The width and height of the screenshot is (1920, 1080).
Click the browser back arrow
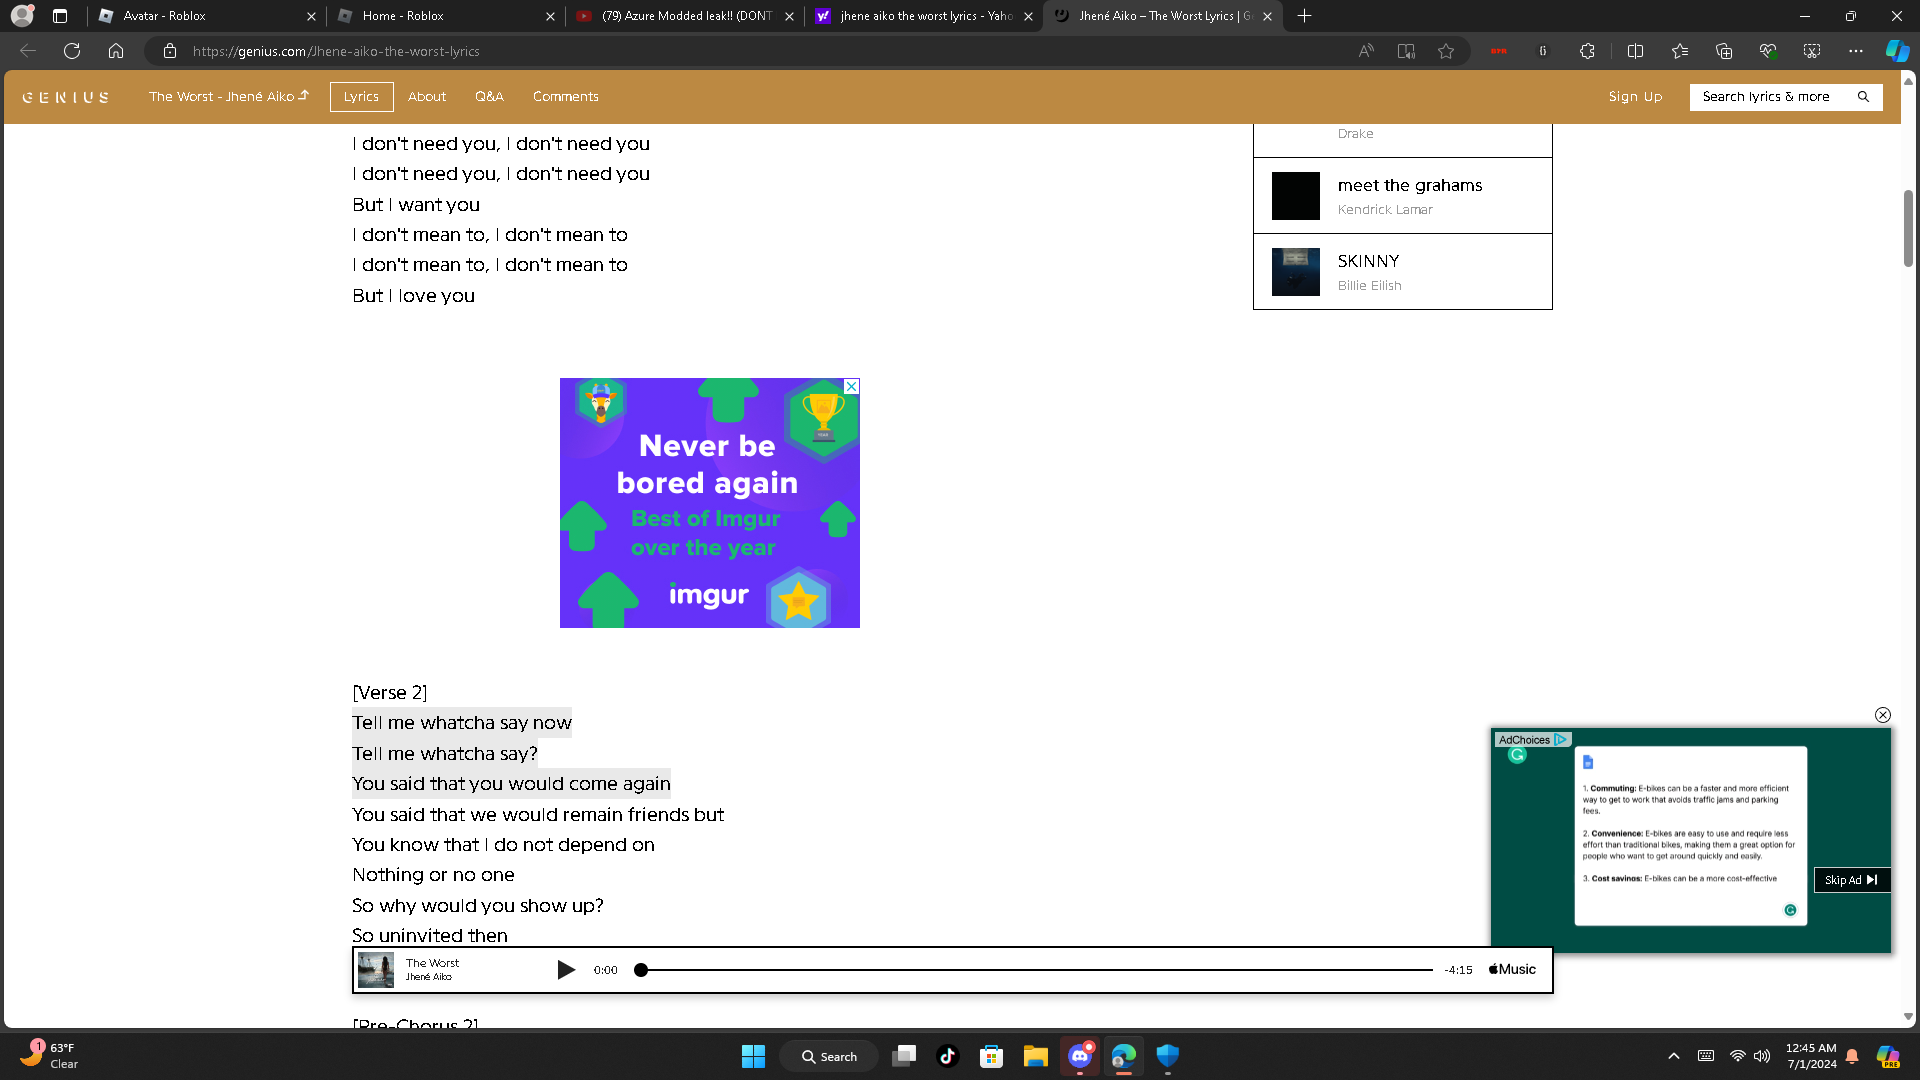pos(28,51)
